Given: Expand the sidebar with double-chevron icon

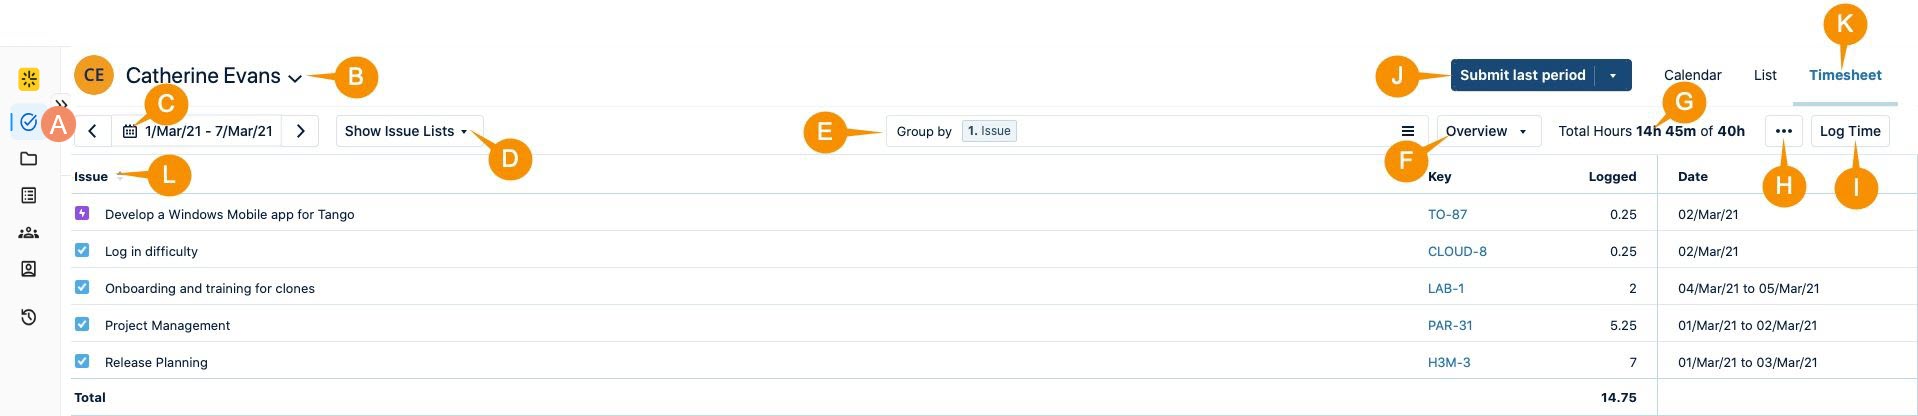Looking at the screenshot, I should click(x=61, y=103).
